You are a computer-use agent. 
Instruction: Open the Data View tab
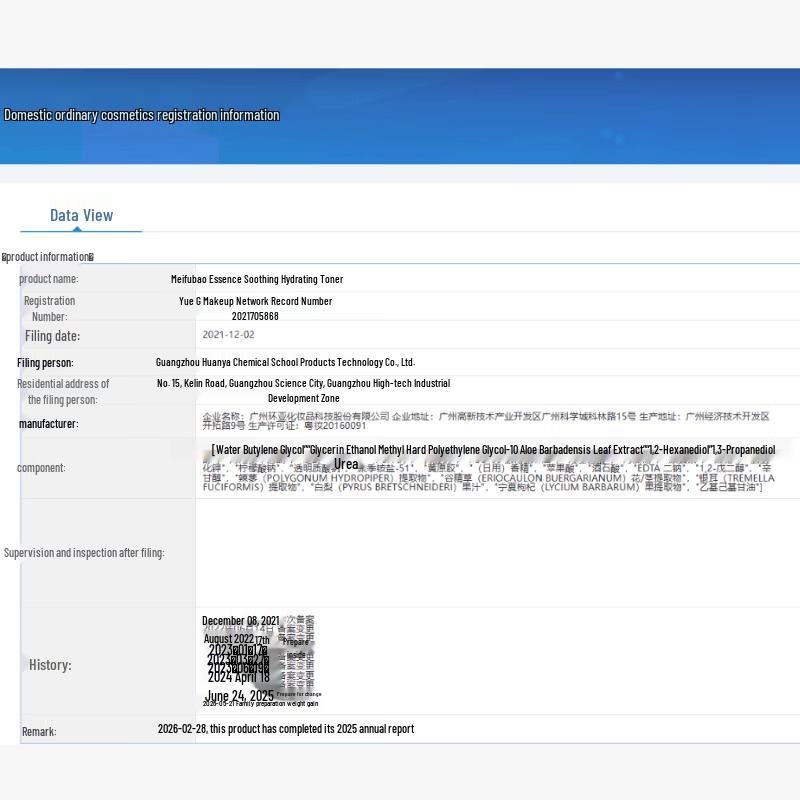tap(81, 216)
